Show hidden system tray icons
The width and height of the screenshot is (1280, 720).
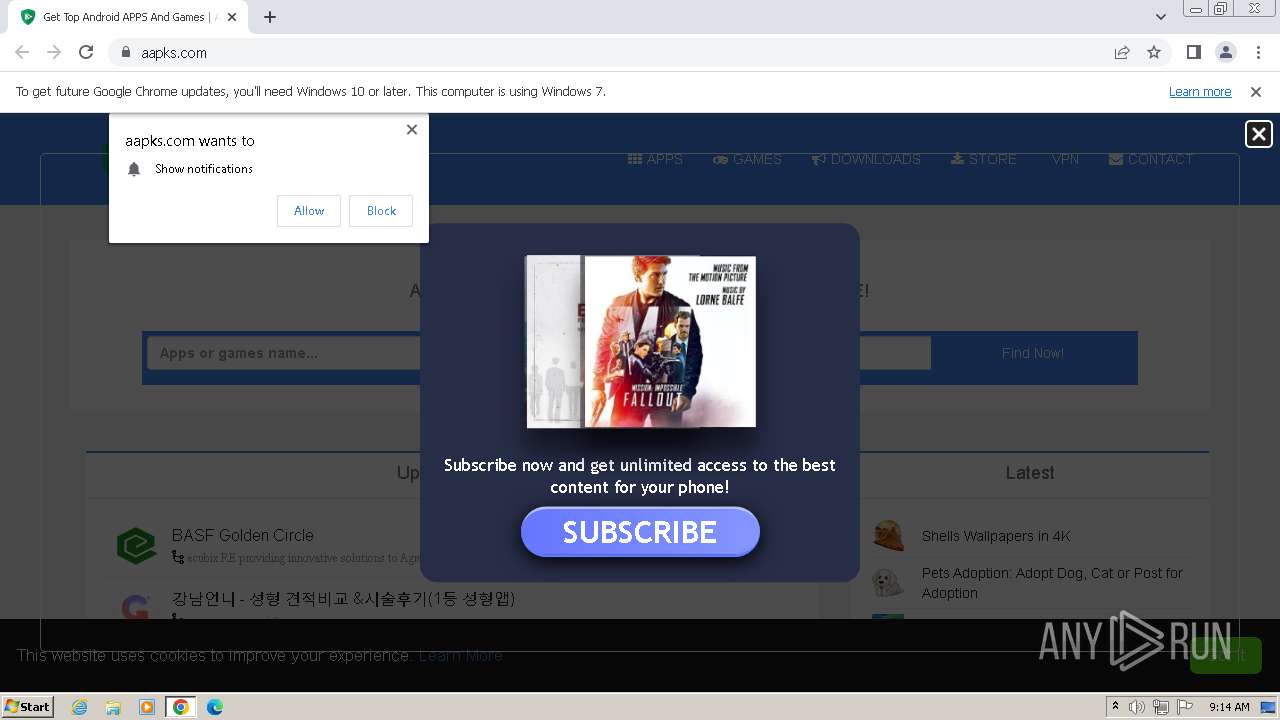point(1115,707)
